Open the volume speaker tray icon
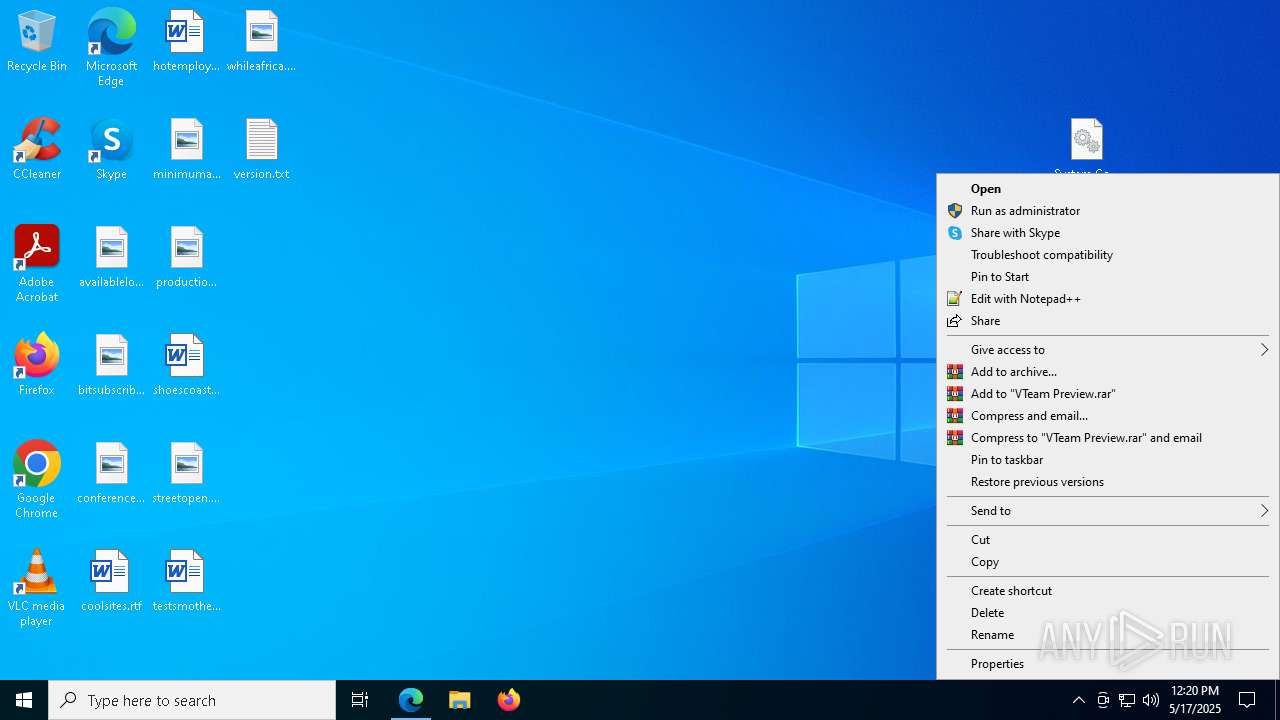Image resolution: width=1280 pixels, height=720 pixels. click(1151, 700)
